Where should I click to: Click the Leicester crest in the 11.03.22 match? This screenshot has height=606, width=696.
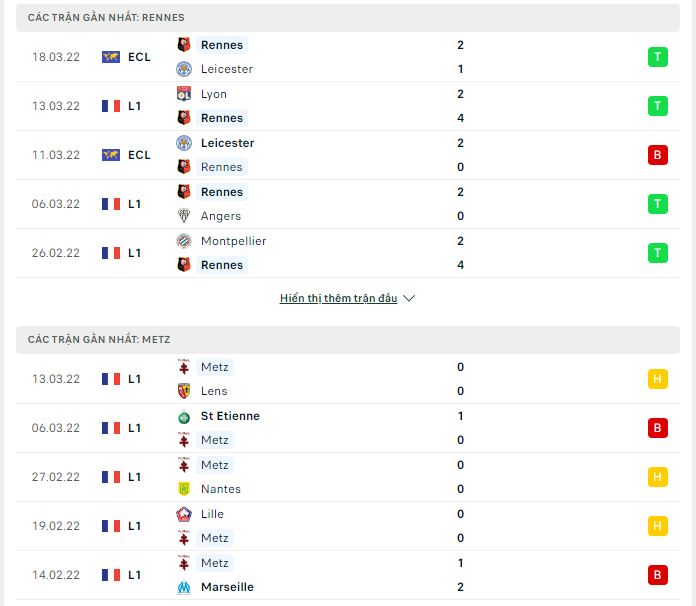(184, 143)
